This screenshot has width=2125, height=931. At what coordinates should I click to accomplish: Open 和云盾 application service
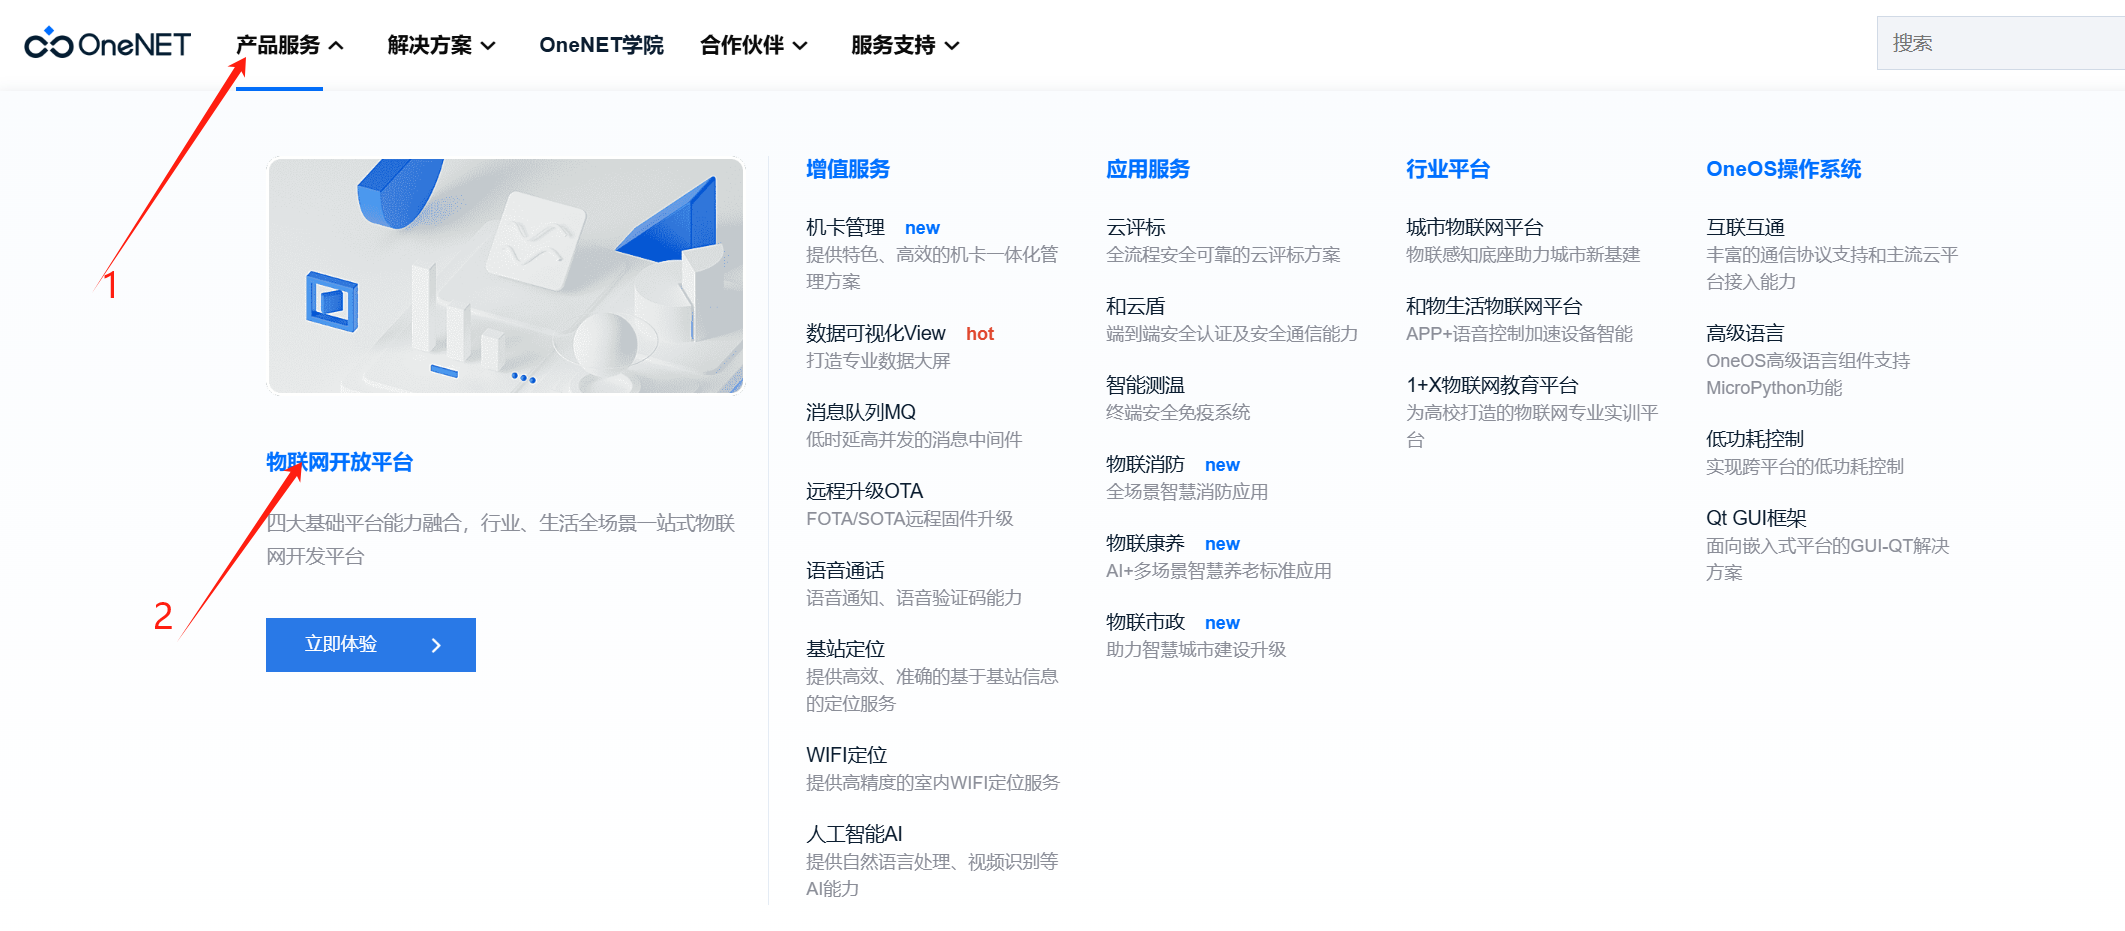[1136, 307]
